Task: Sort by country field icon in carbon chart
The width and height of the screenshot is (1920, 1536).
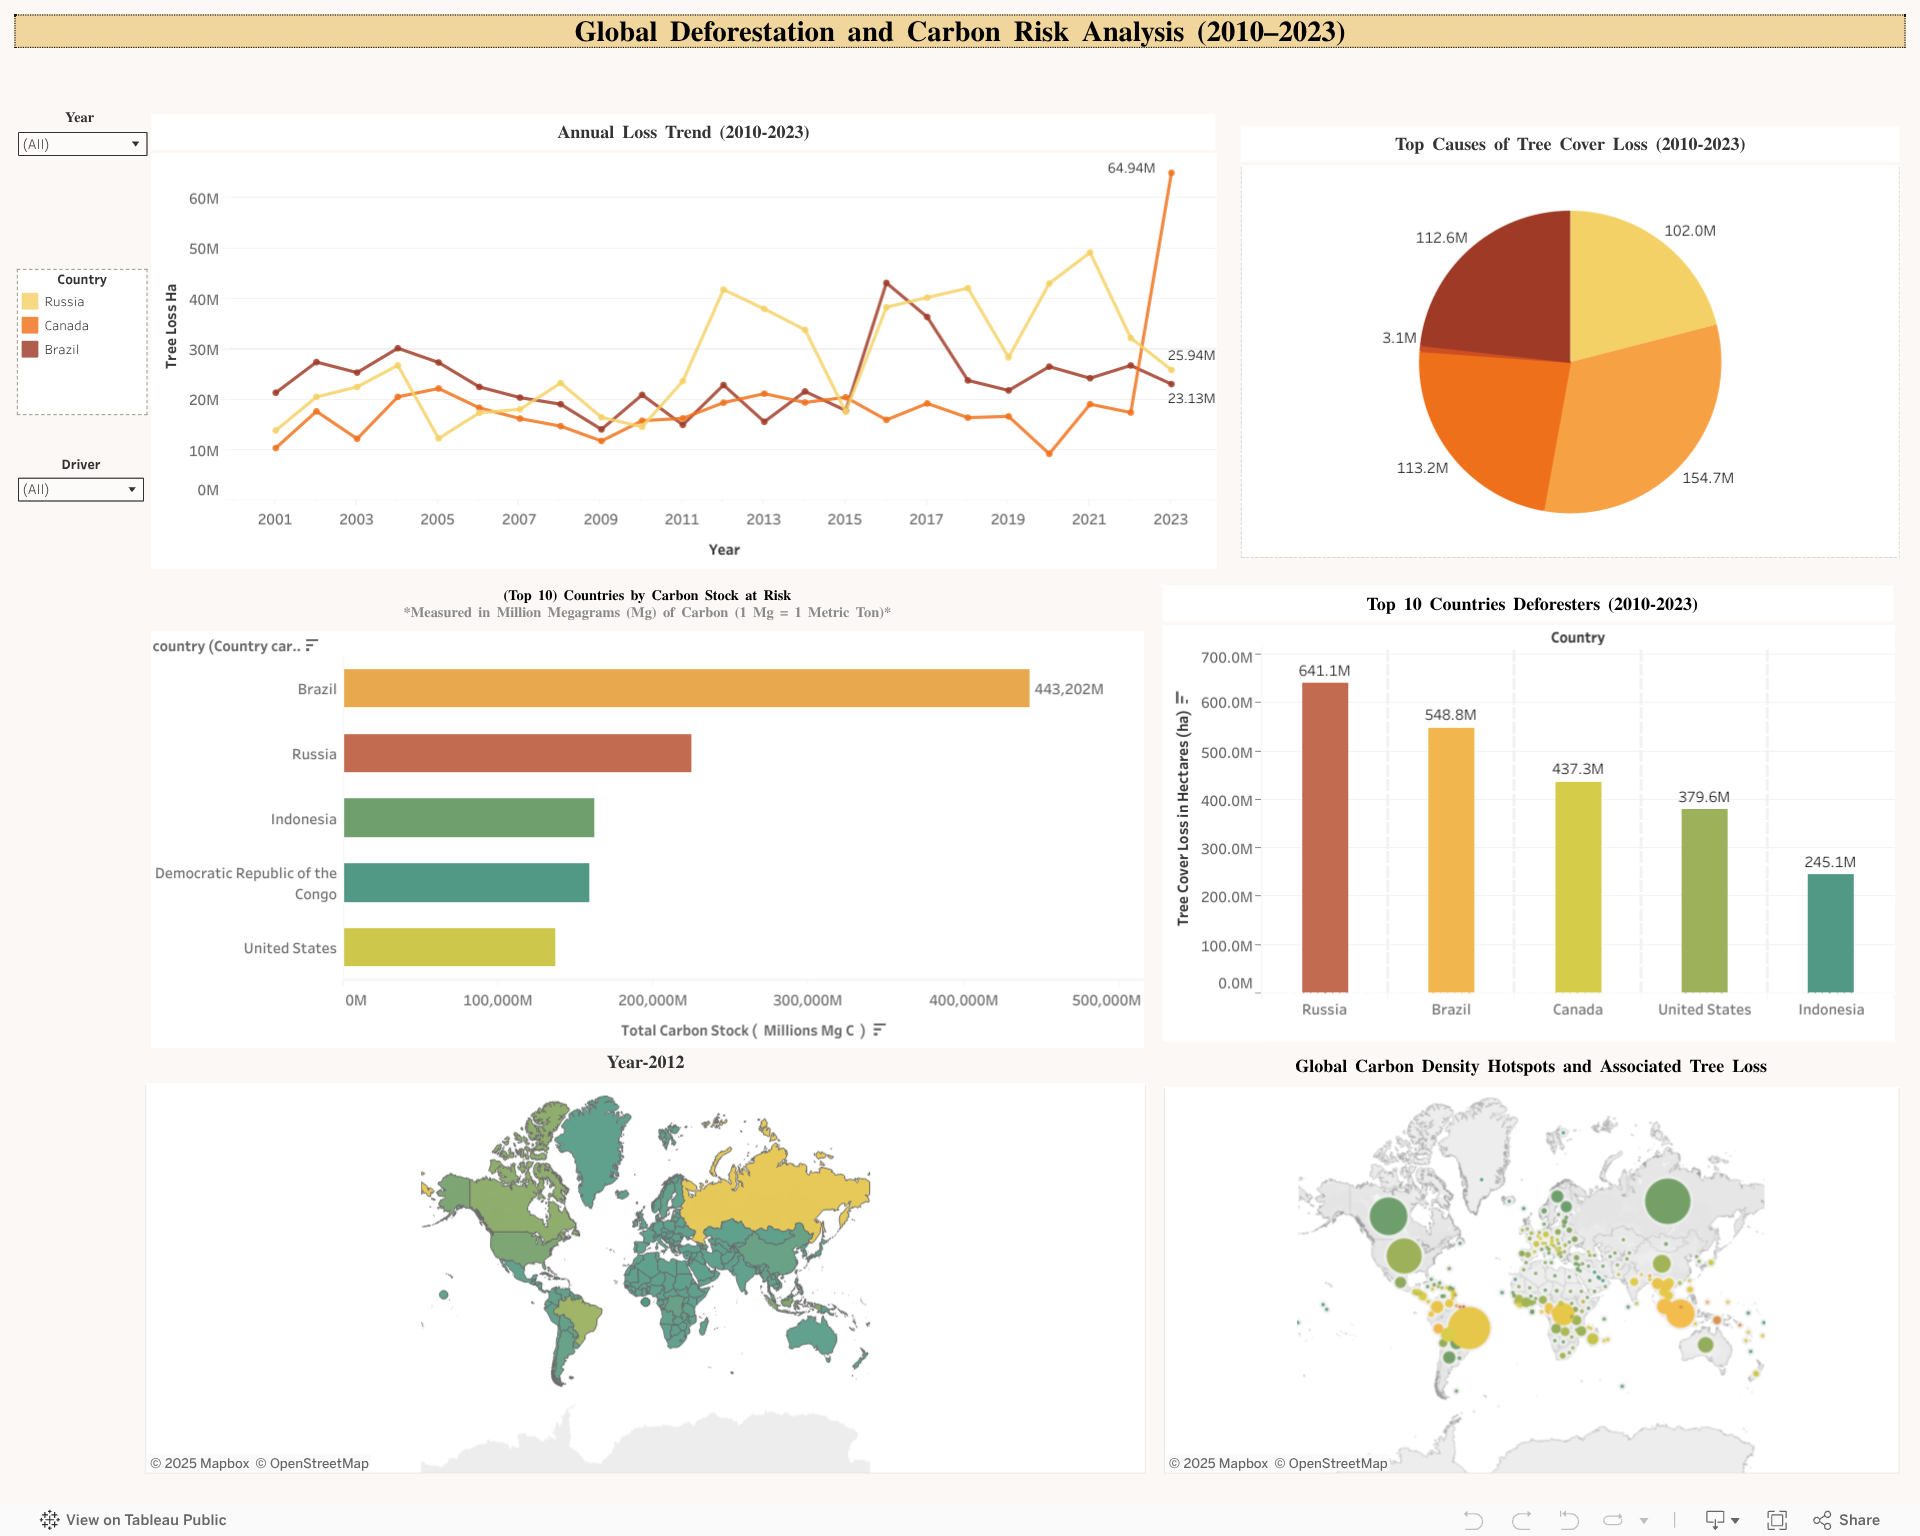Action: [x=312, y=646]
